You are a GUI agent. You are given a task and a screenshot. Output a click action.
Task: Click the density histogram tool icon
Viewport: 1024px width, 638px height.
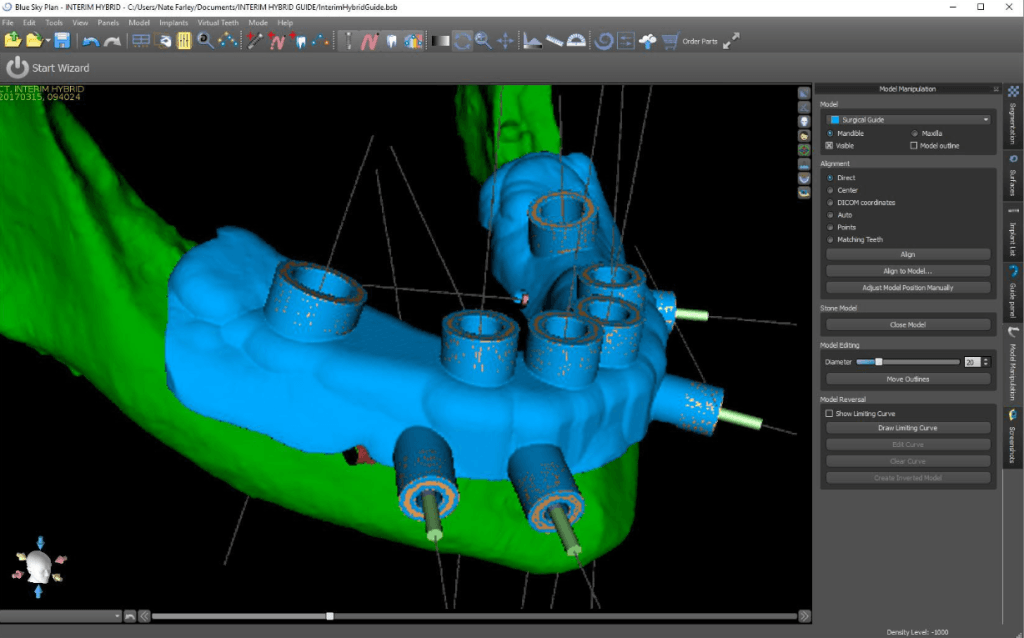point(532,41)
